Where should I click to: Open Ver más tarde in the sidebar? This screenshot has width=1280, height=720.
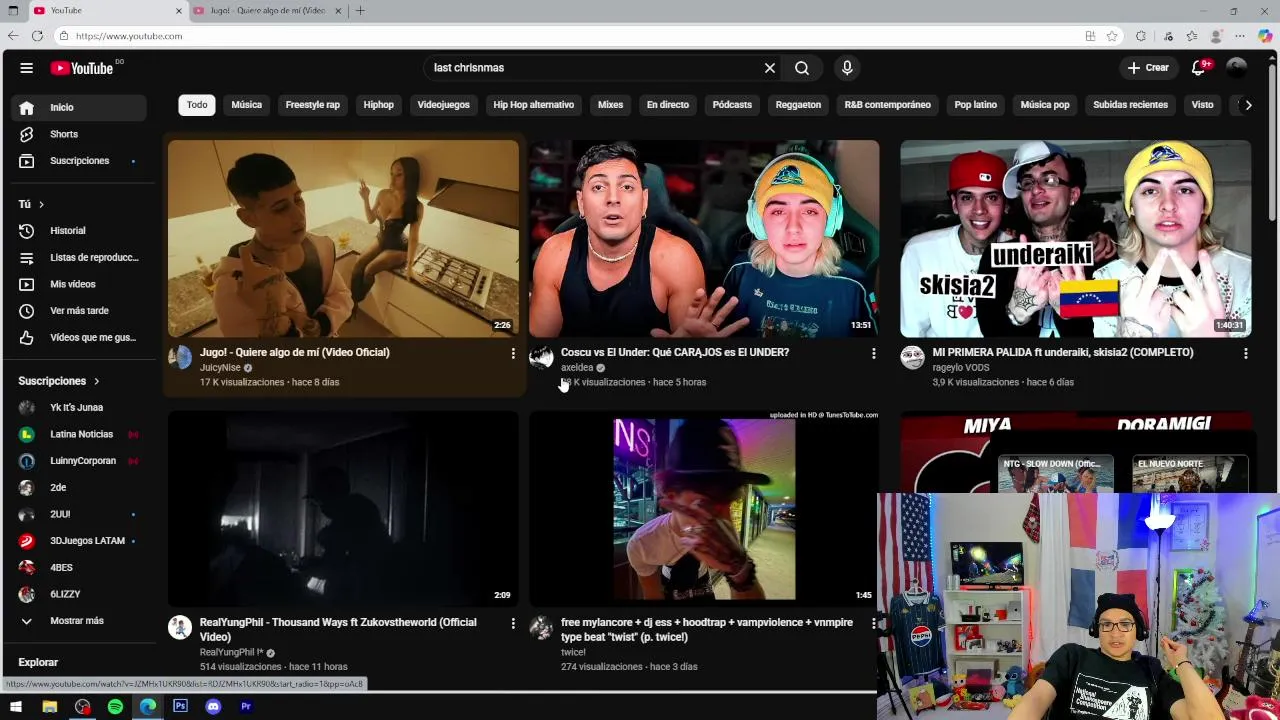click(x=80, y=311)
